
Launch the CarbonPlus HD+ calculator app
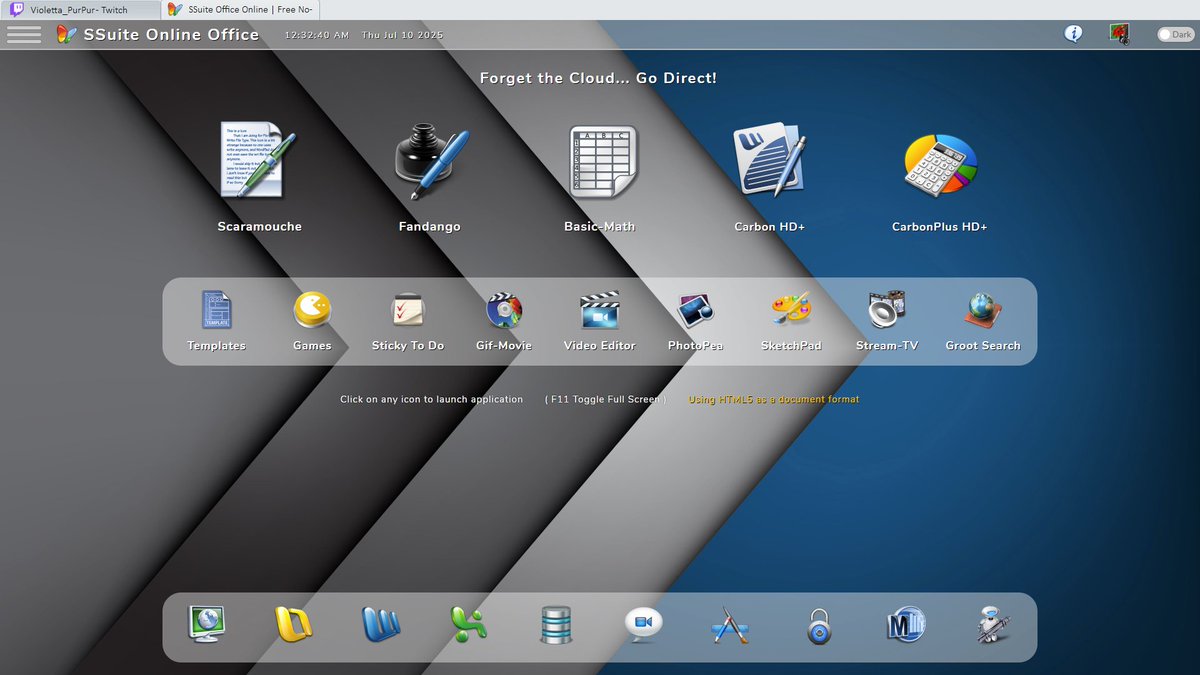coord(940,163)
